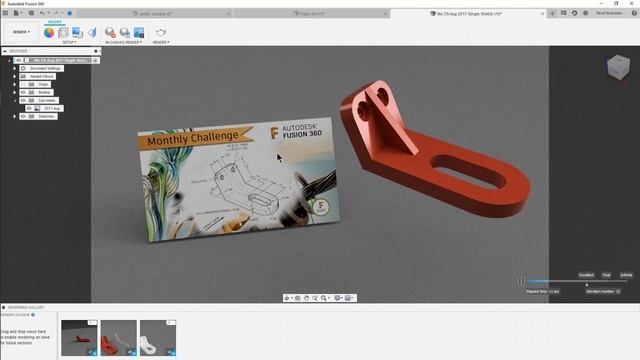Viewport: 640px width, 360px height.
Task: Toggle eye icon of 2017 Aug canvas
Action: 29,109
